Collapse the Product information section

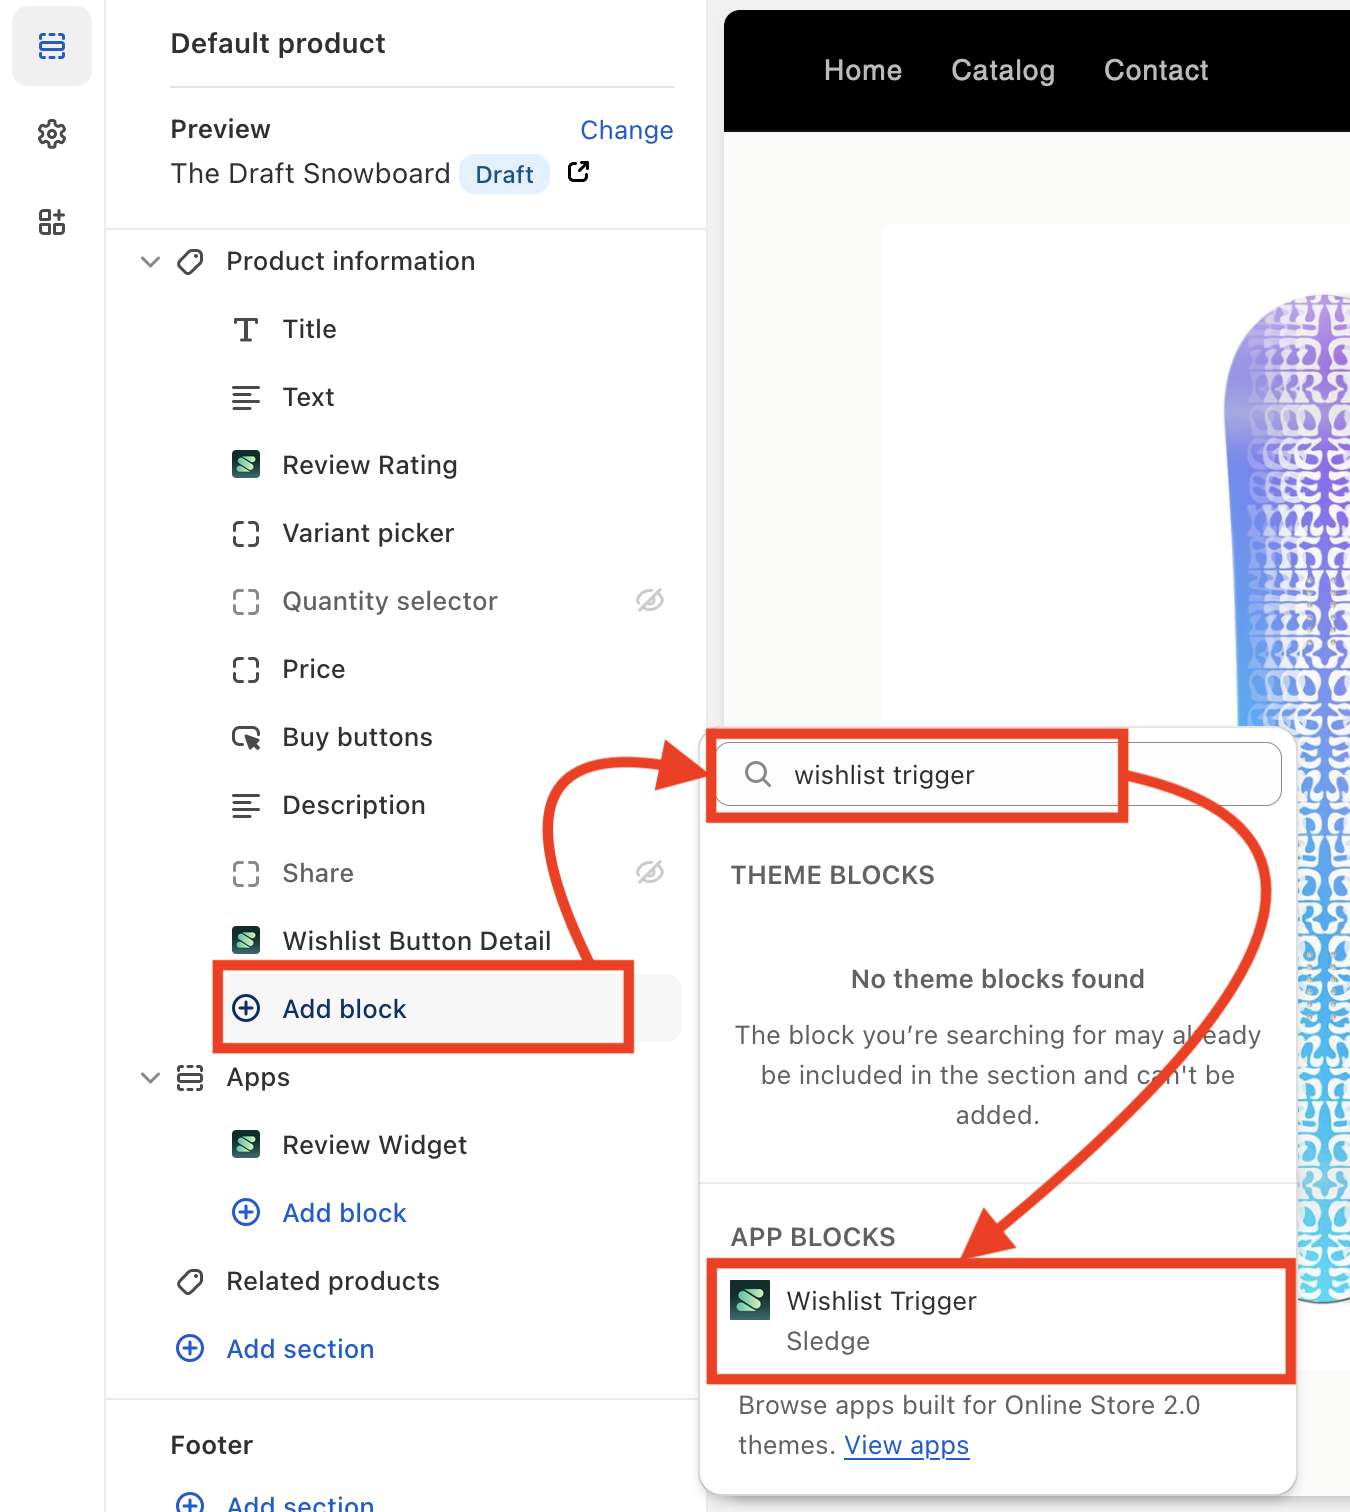(150, 262)
